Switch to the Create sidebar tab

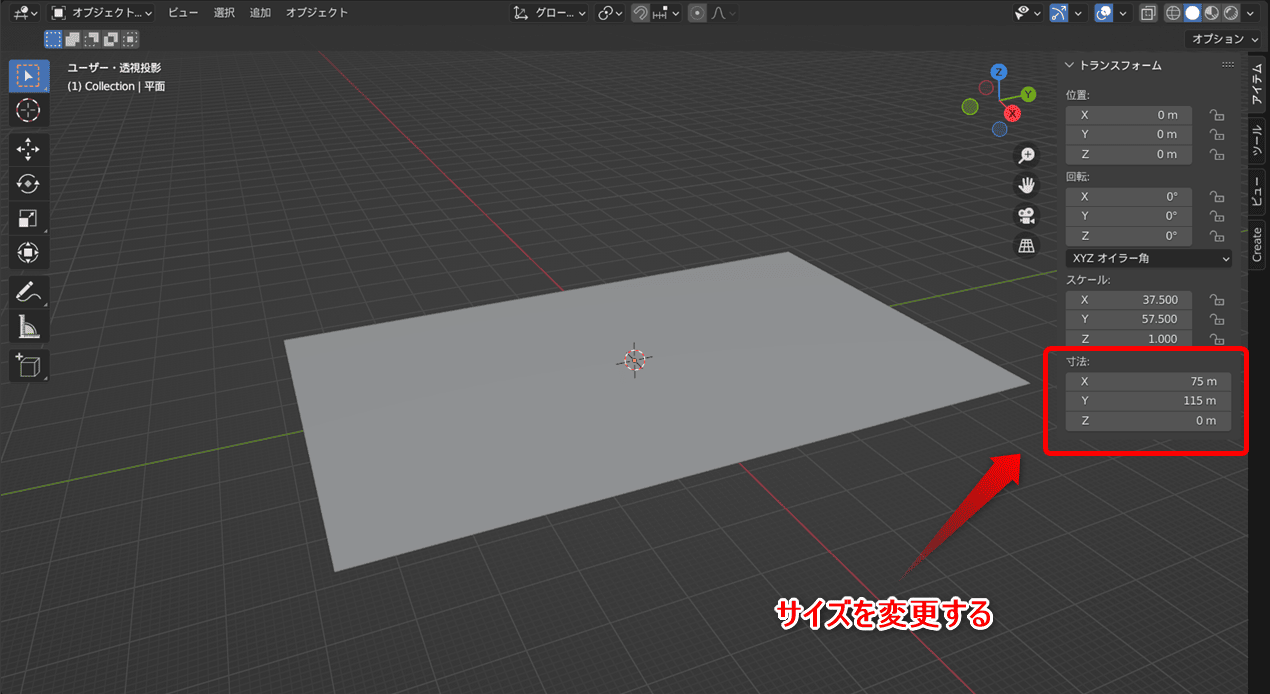(x=1257, y=244)
